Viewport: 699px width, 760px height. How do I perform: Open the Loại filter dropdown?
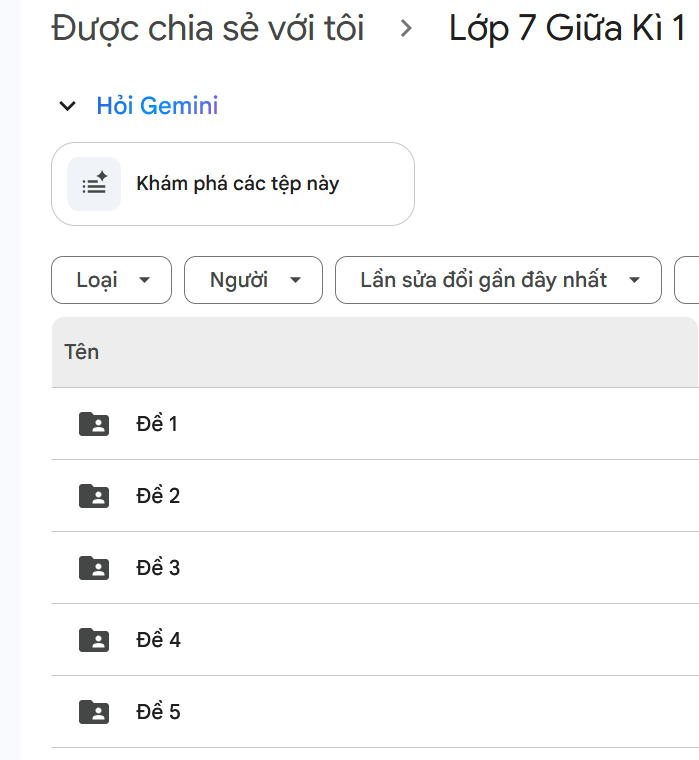111,280
